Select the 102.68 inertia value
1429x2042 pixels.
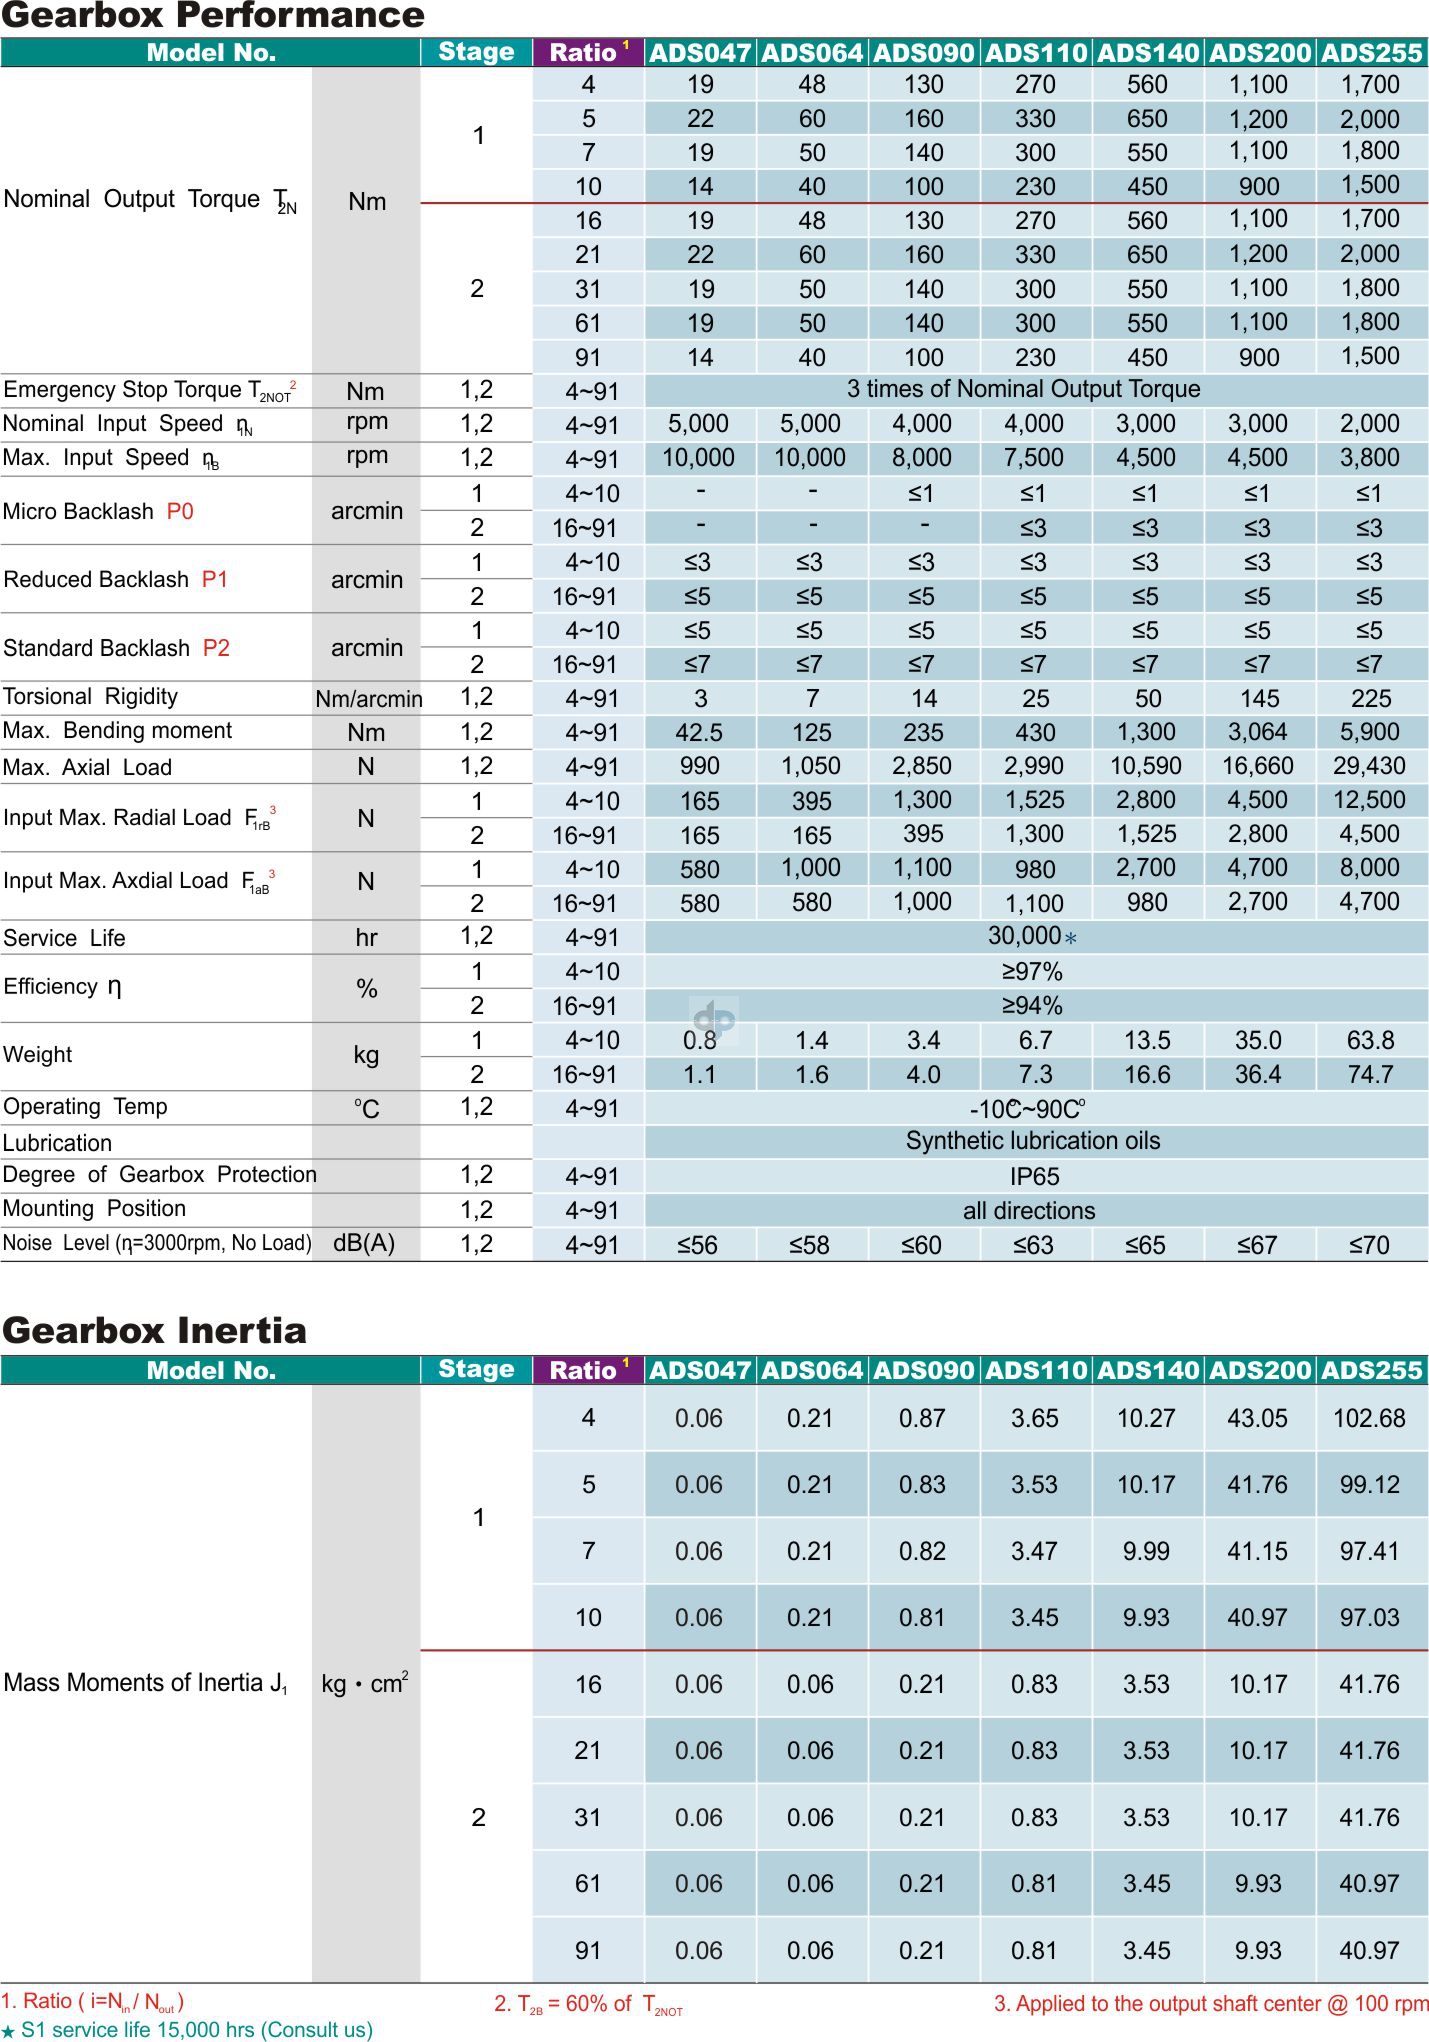(1369, 1418)
